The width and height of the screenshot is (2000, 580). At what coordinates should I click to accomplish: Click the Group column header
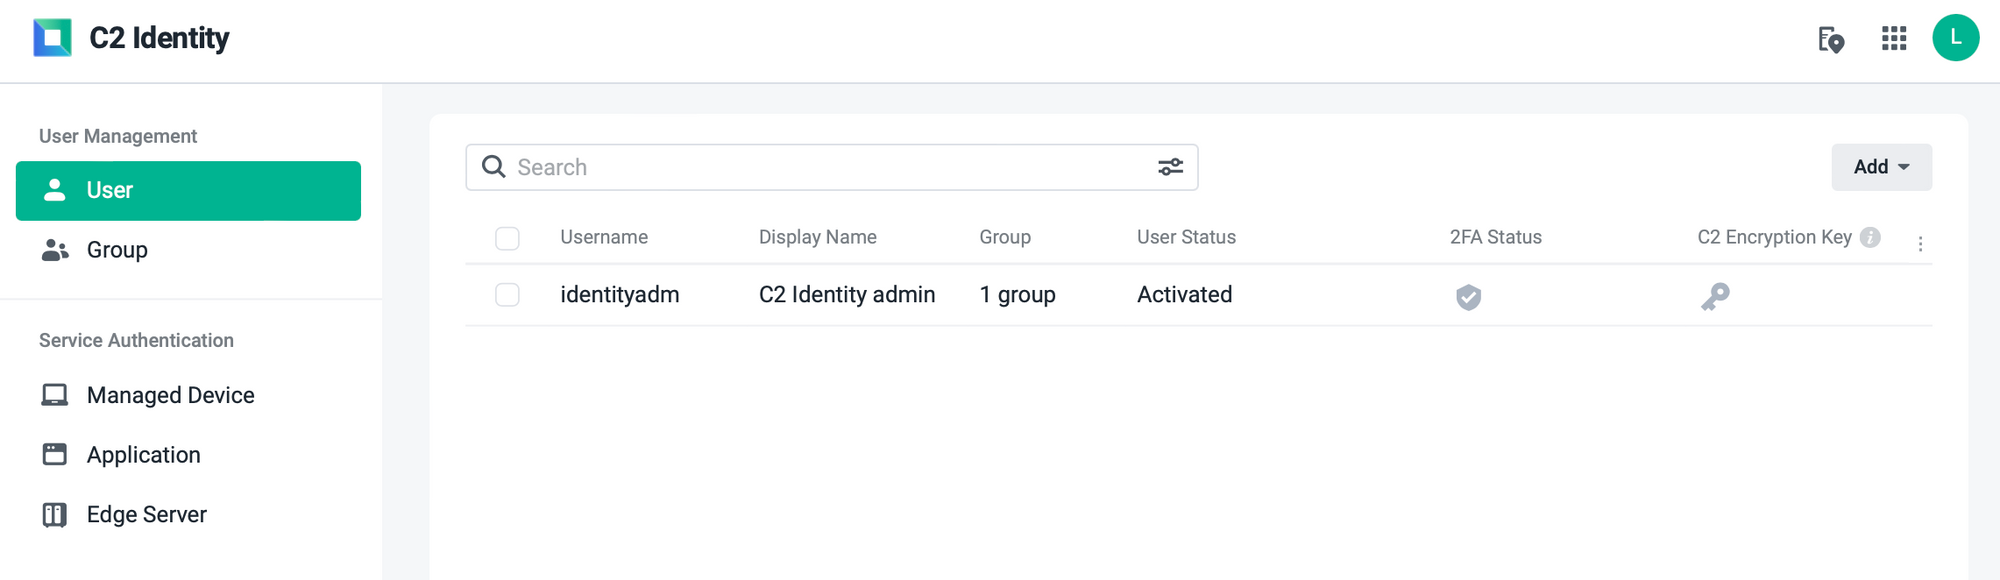click(1005, 237)
